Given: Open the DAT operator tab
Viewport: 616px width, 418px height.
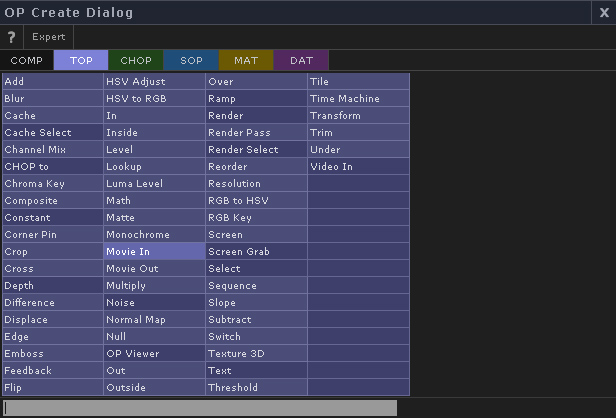Looking at the screenshot, I should coord(301,60).
